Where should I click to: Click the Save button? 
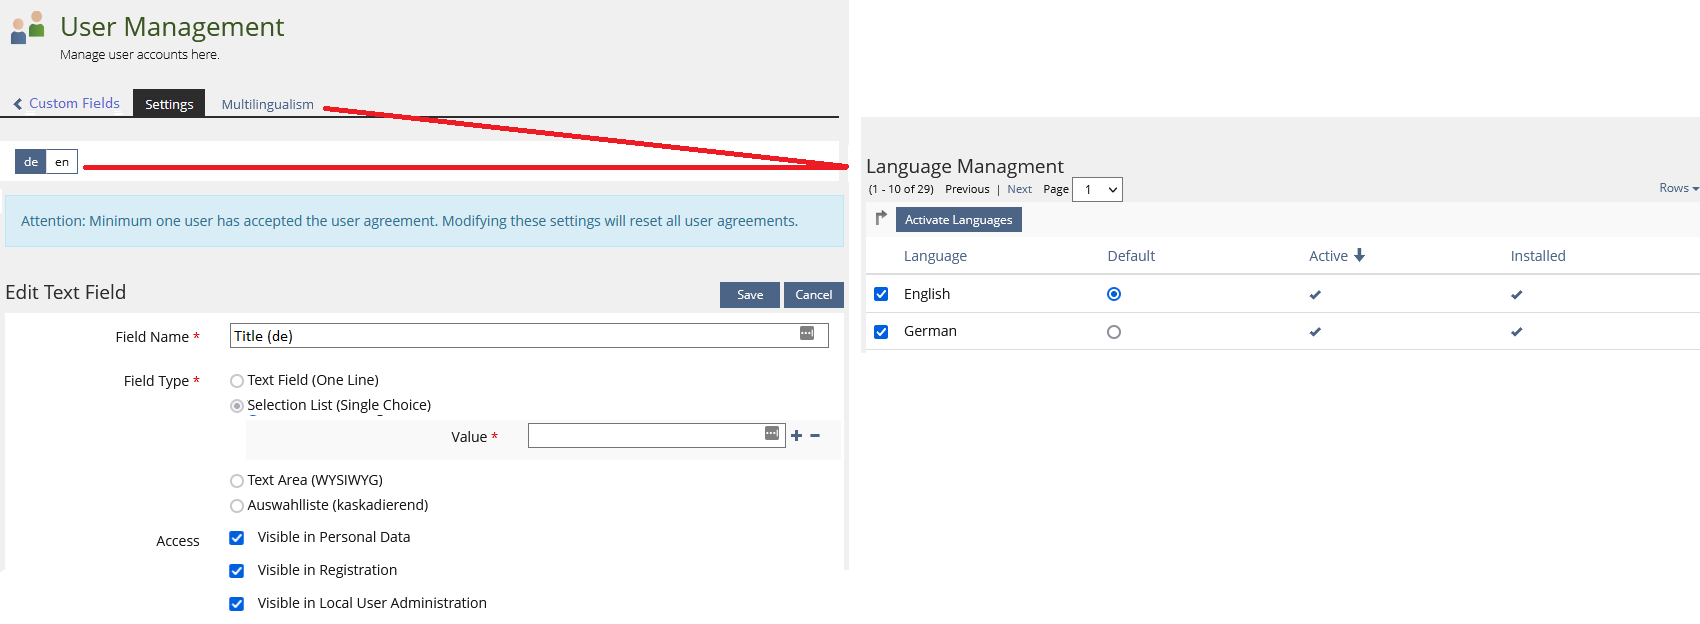pos(749,295)
